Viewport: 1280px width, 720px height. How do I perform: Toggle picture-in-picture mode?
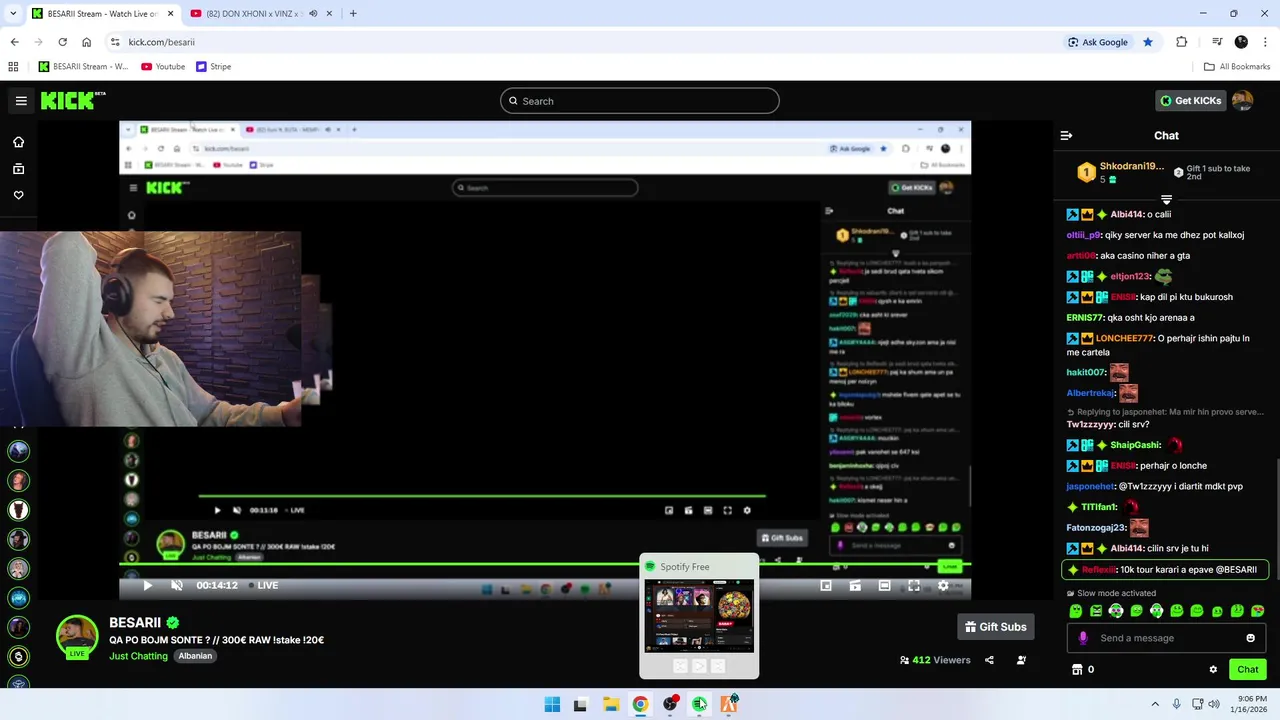tap(826, 586)
